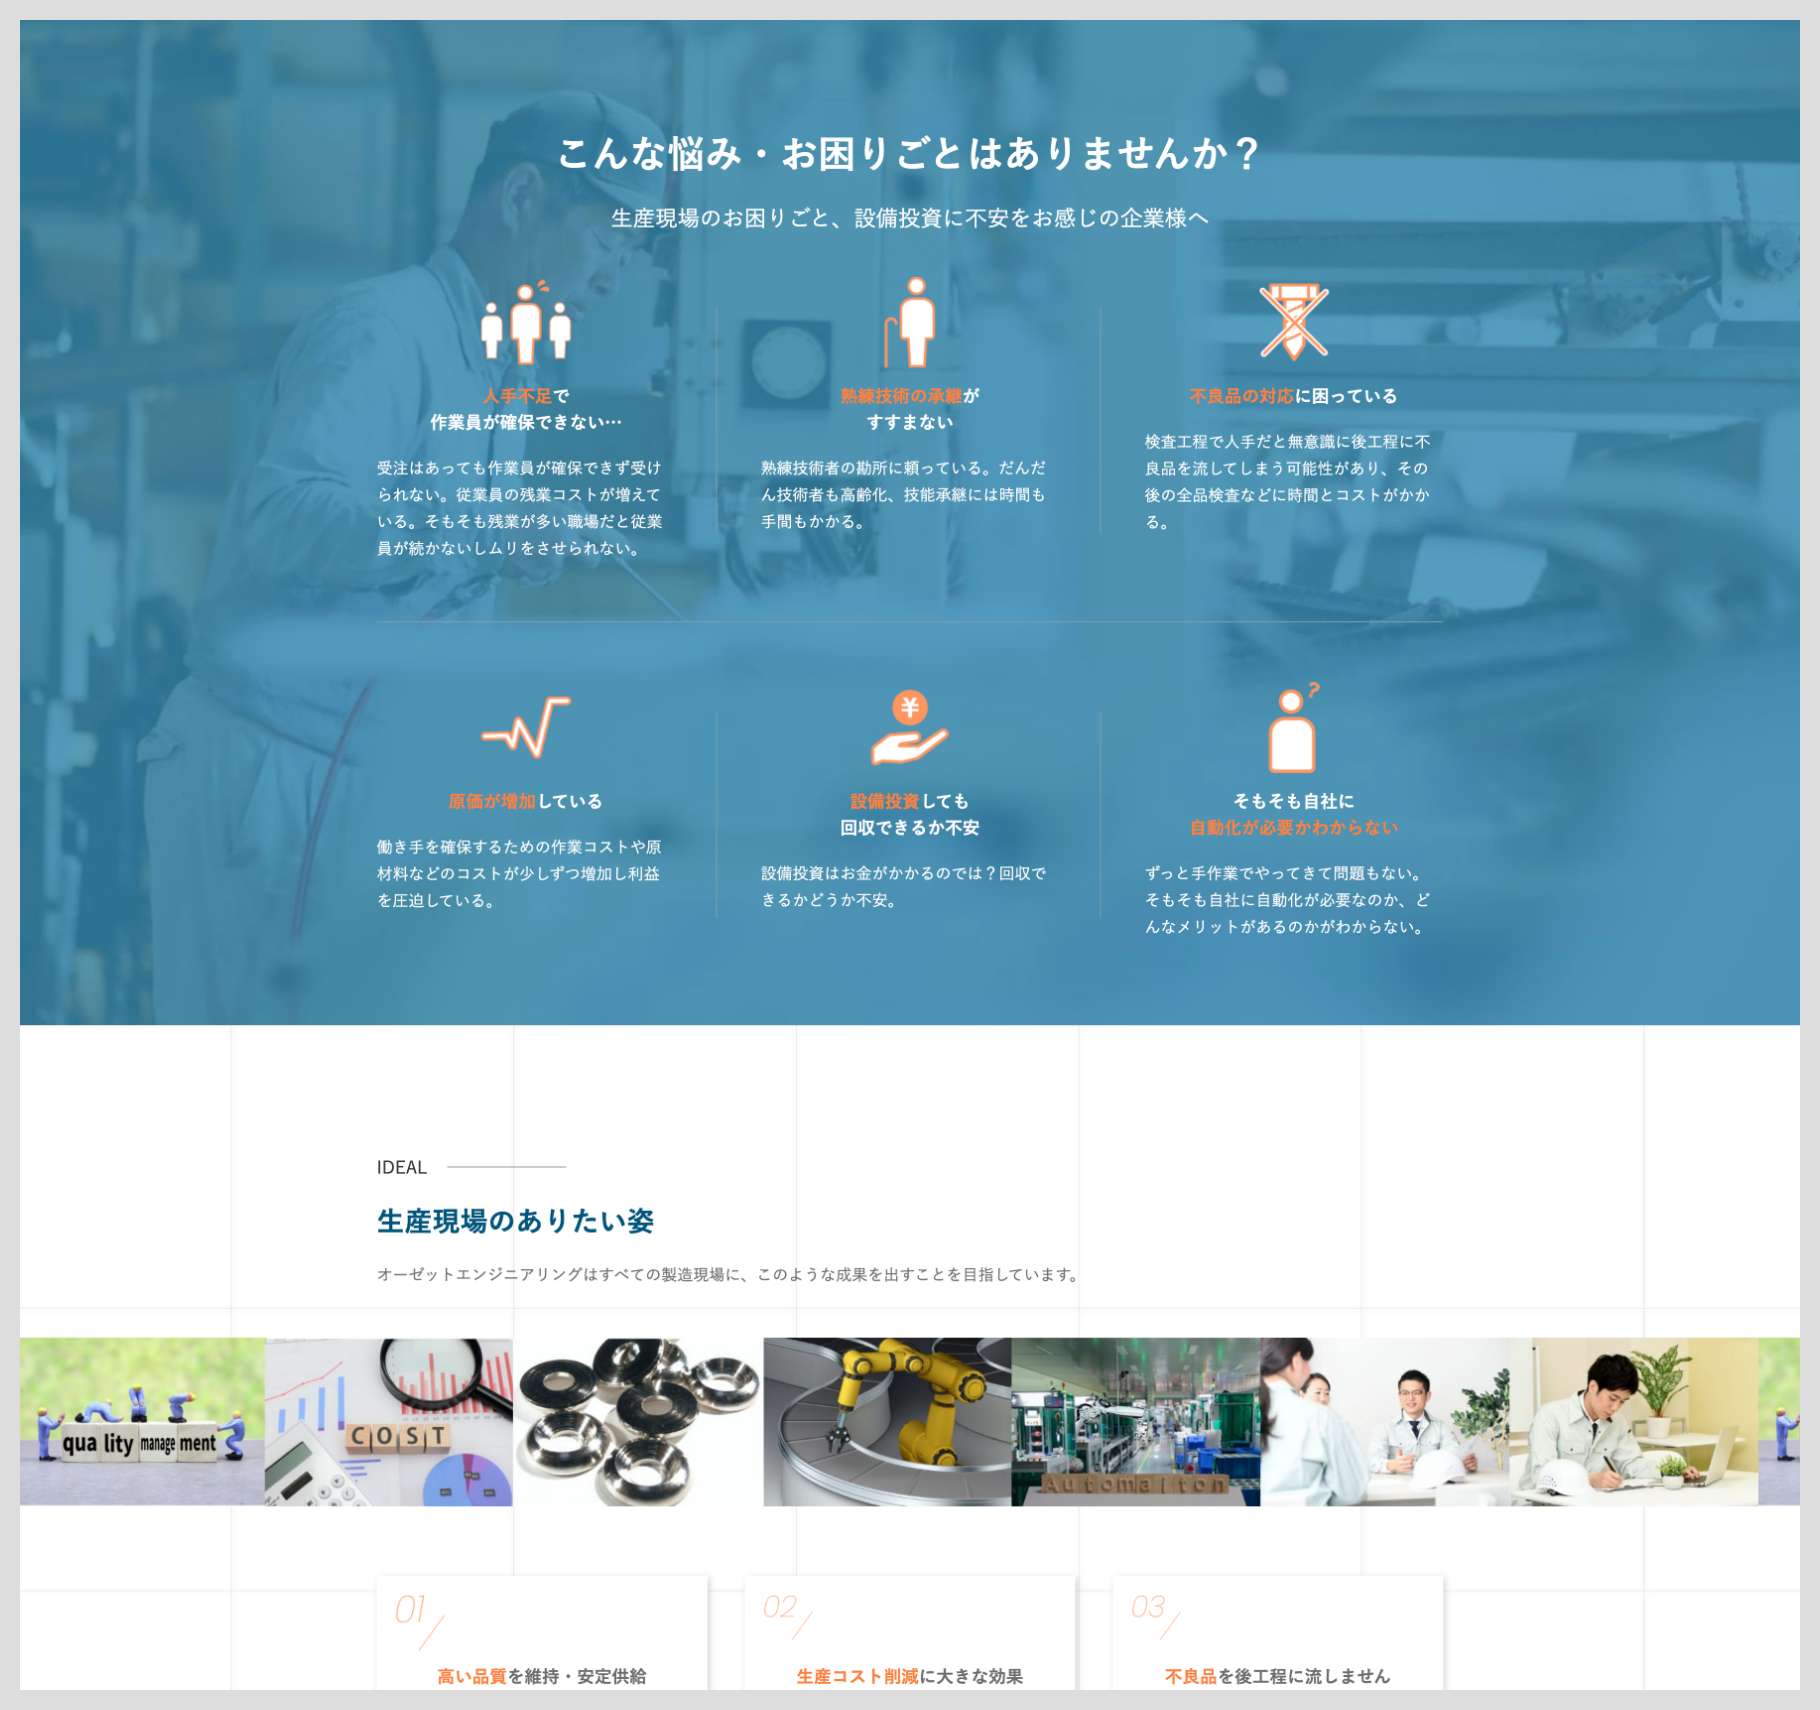Image resolution: width=1820 pixels, height=1710 pixels.
Task: Click the 原価が増加している heading
Action: 525,801
